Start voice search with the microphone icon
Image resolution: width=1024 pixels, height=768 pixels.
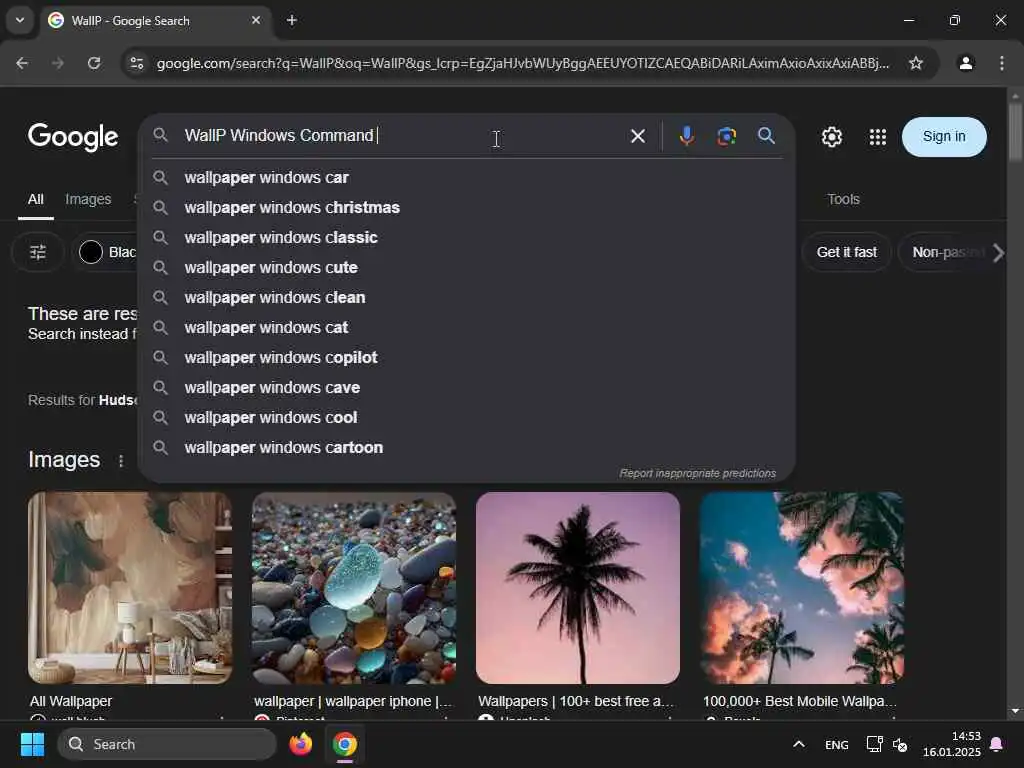pos(686,136)
